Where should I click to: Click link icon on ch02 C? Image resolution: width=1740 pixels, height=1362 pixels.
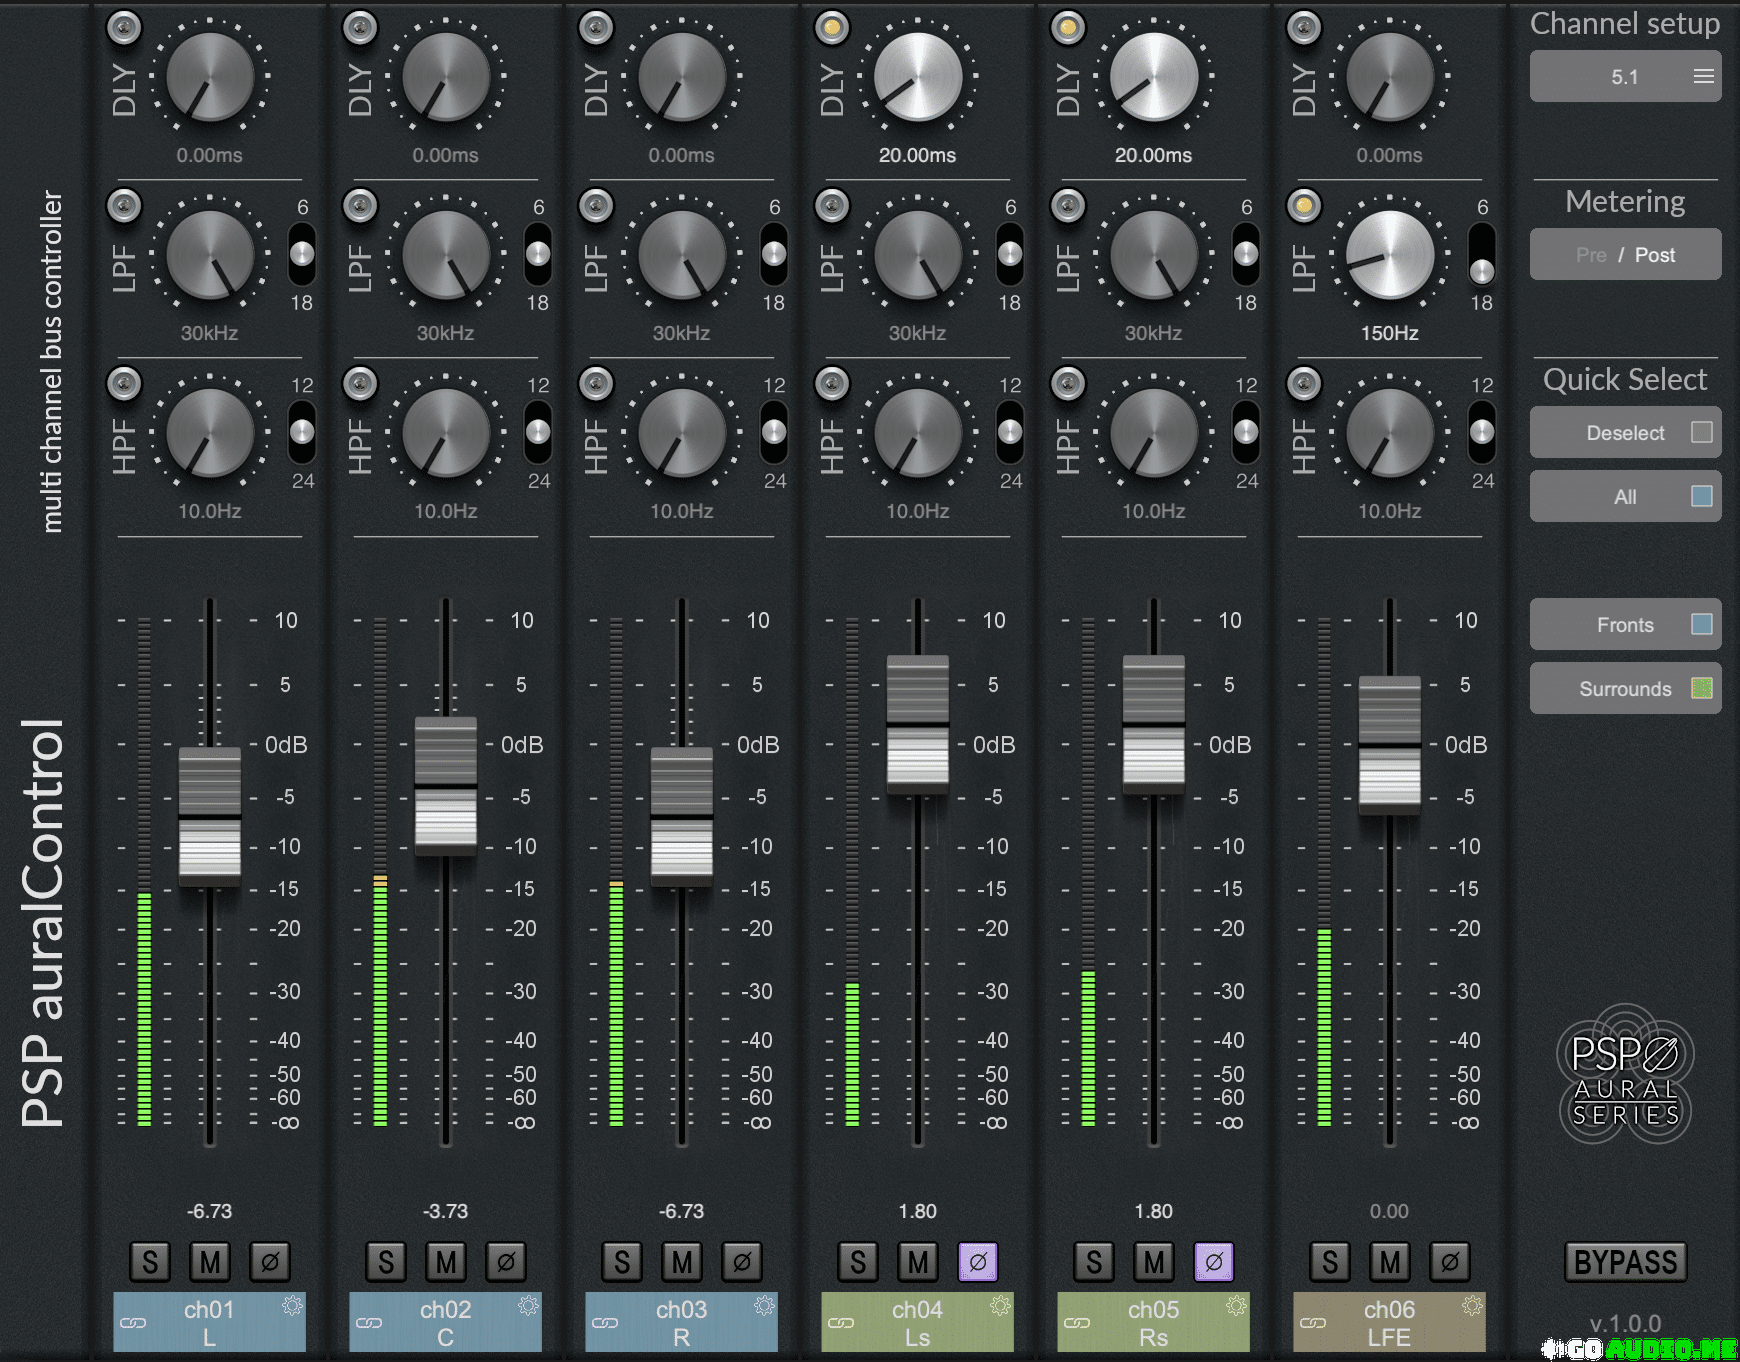click(369, 1323)
